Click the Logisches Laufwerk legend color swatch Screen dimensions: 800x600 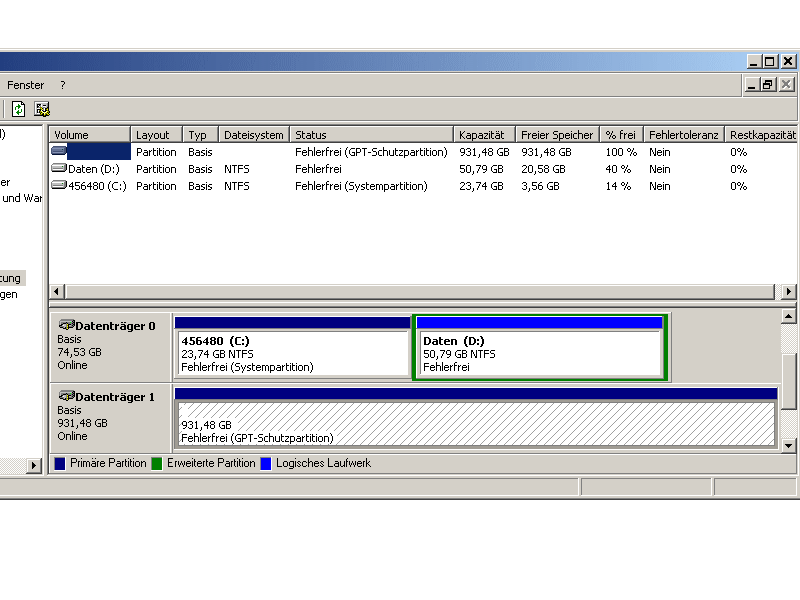pos(266,463)
